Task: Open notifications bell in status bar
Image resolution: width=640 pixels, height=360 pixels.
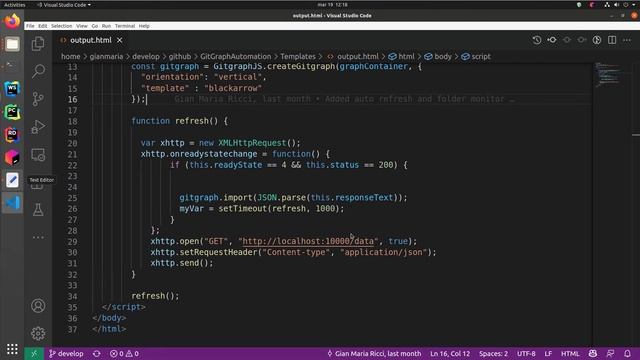Action: [627, 353]
